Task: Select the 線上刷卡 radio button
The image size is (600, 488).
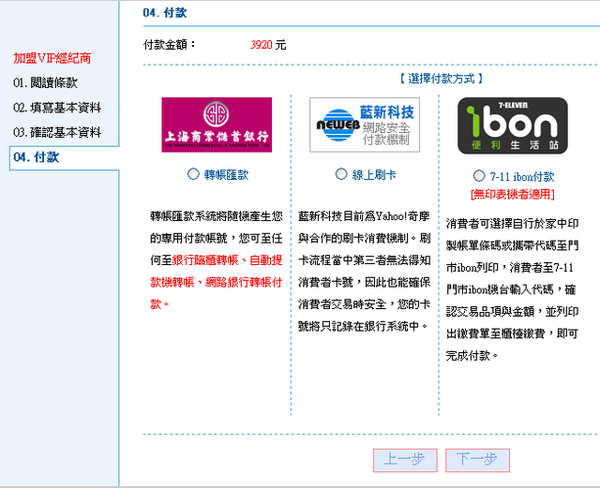Action: coord(341,174)
